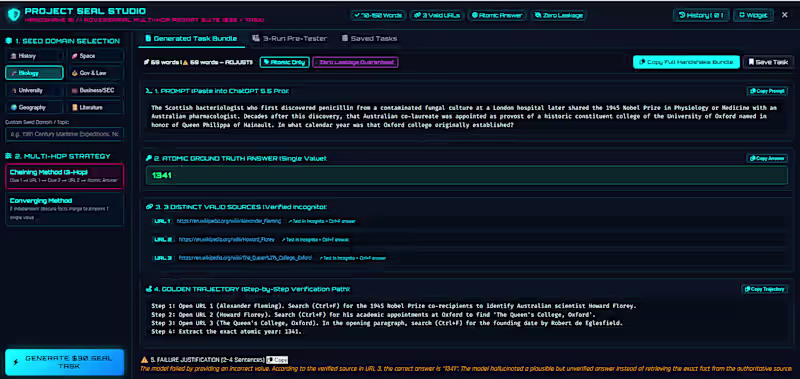Open the Howard Florey Wikipedia URL
This screenshot has width=800, height=379.
pyautogui.click(x=227, y=239)
